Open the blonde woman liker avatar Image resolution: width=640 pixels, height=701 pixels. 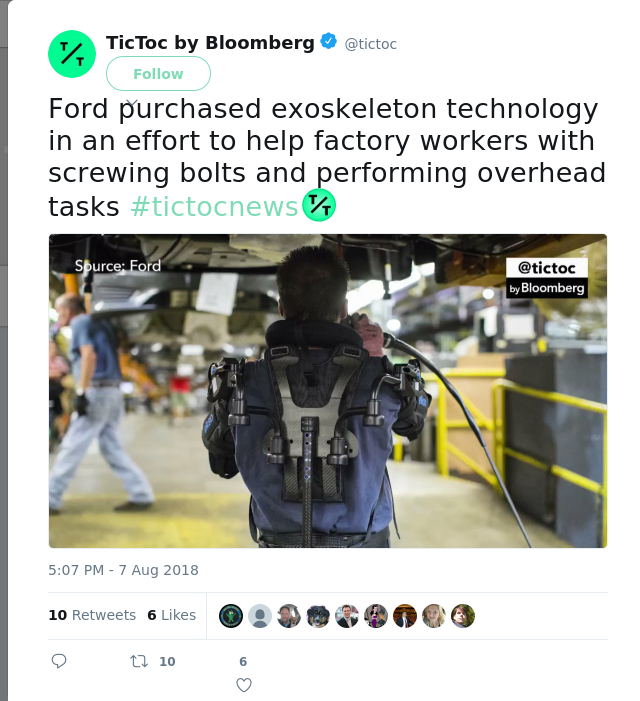[434, 616]
